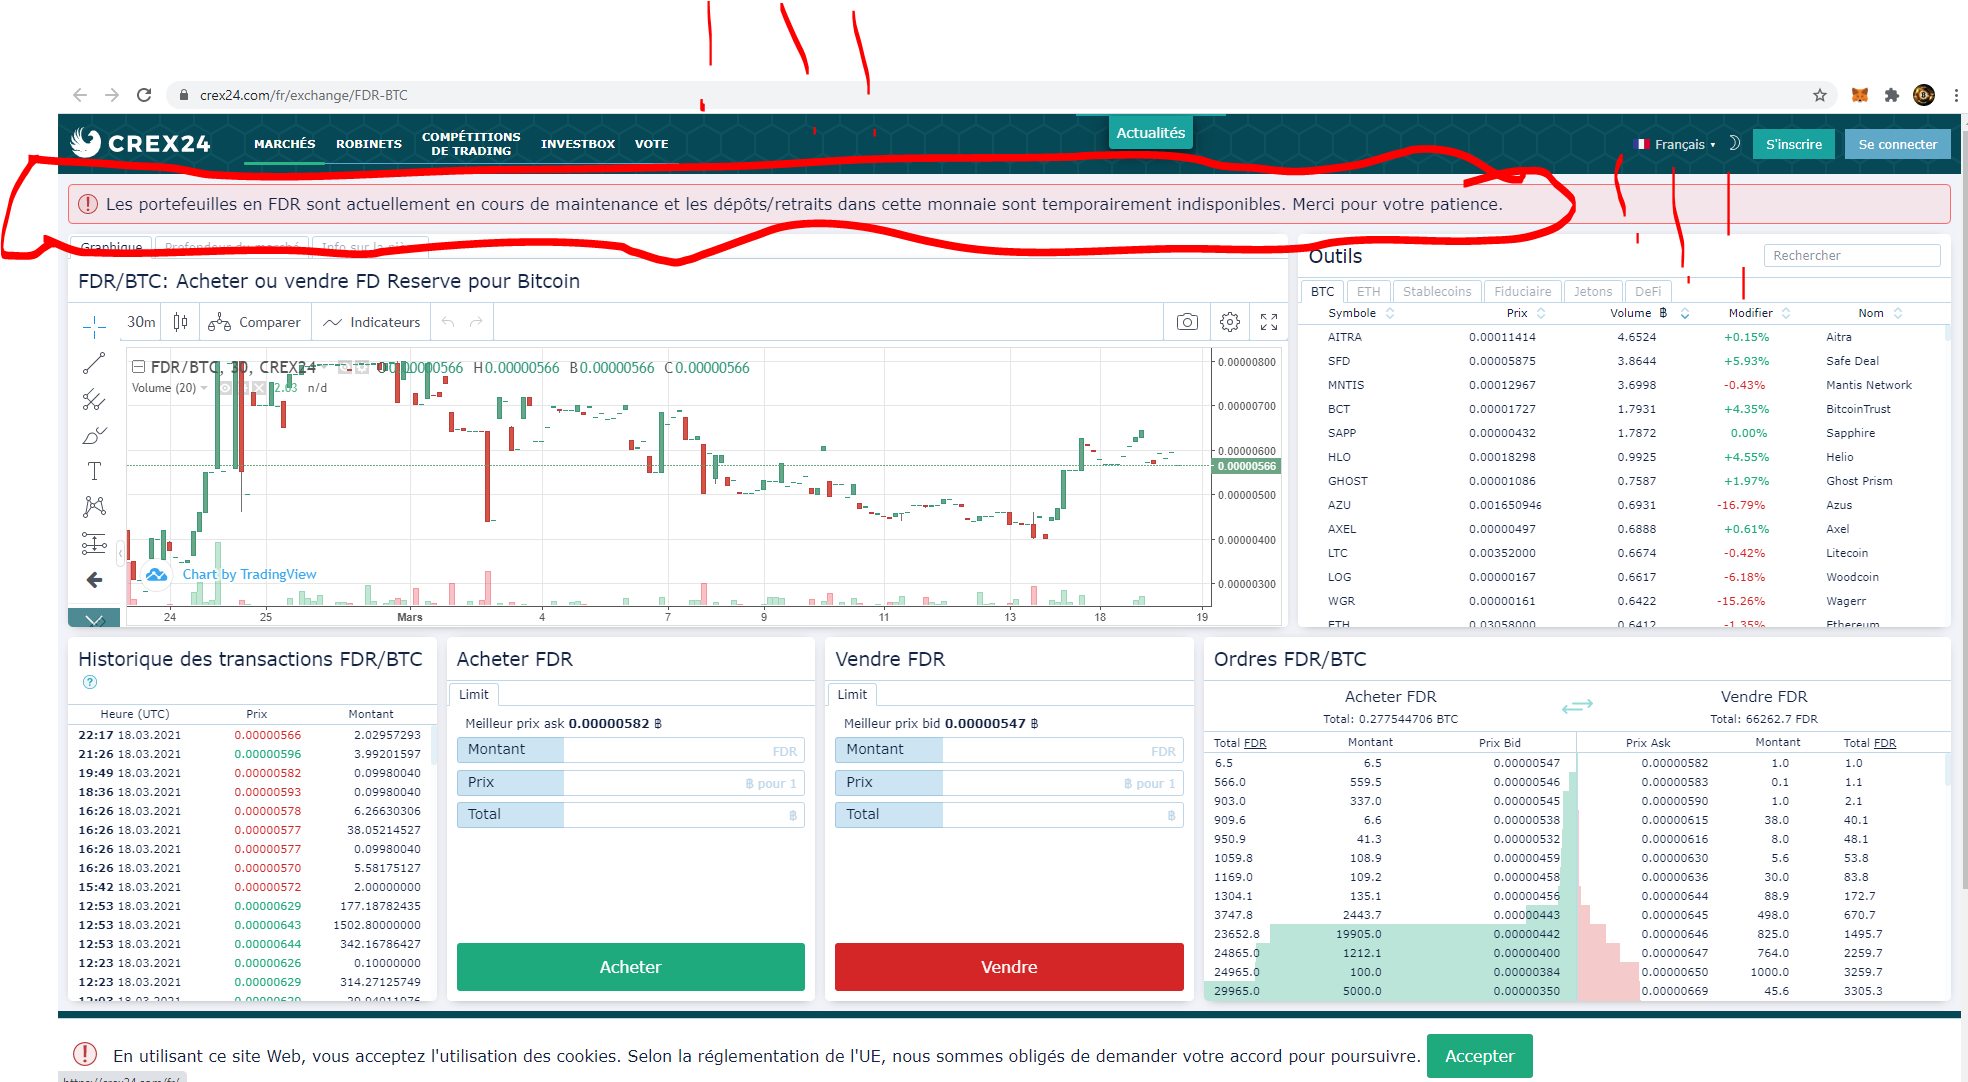The width and height of the screenshot is (1968, 1082).
Task: Open chart settings gear
Action: coord(1230,322)
